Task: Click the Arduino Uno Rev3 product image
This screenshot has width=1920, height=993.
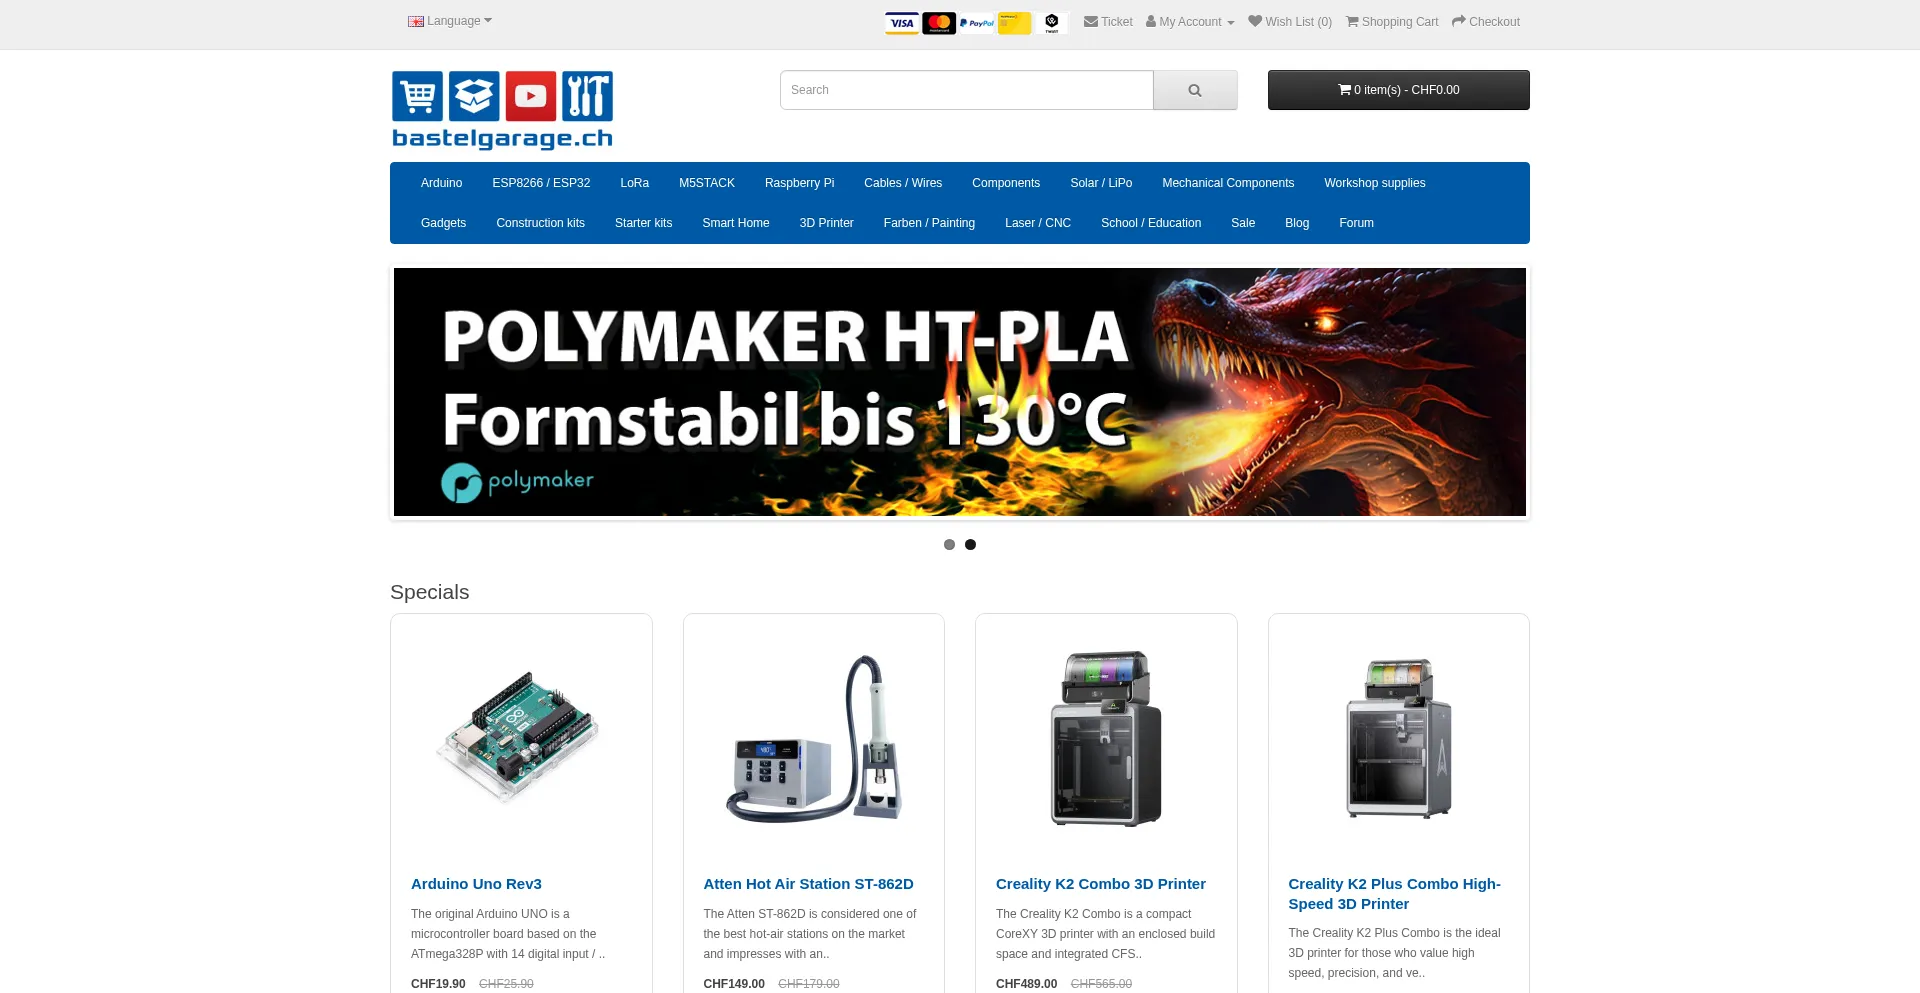Action: pyautogui.click(x=521, y=738)
